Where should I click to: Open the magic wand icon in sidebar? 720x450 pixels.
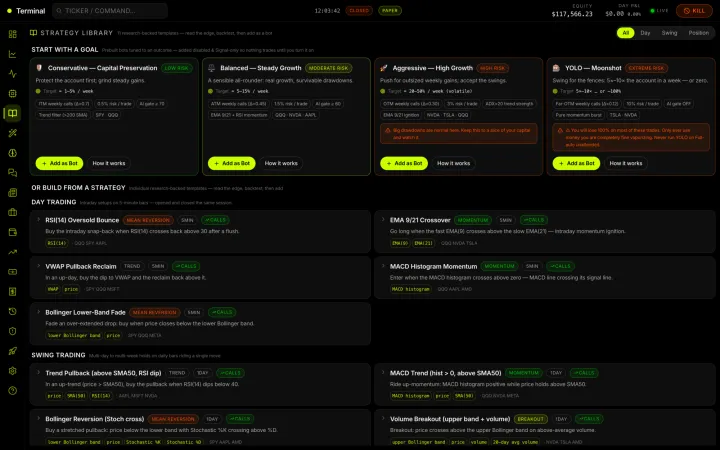12,133
